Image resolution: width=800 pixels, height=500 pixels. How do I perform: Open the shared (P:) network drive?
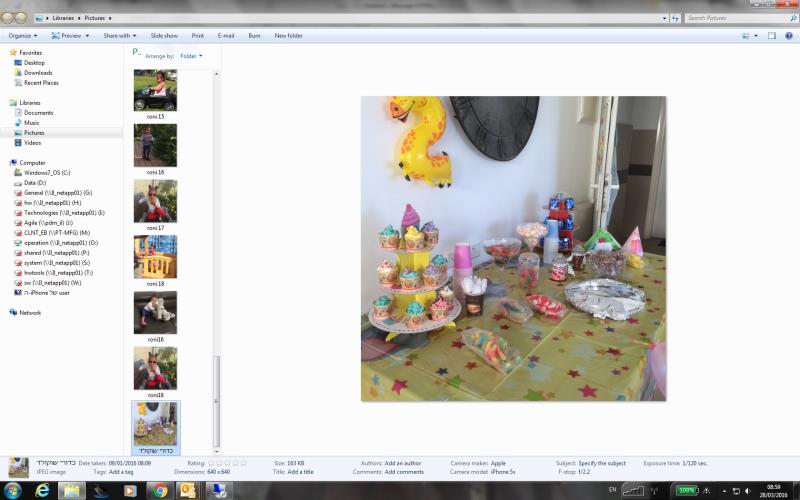56,253
